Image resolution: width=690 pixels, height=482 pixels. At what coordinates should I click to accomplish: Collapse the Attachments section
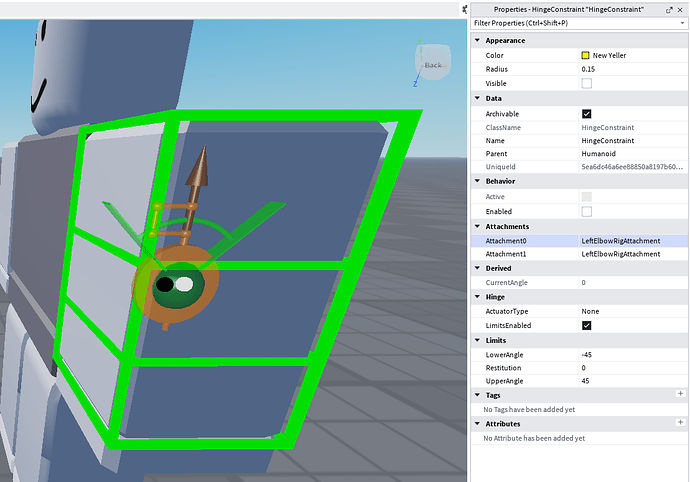tap(477, 226)
